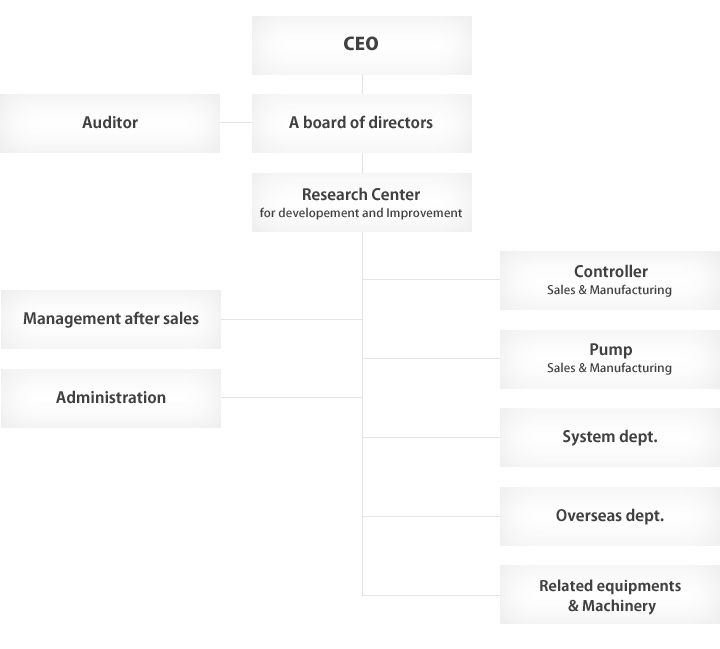Click the '& Machinery' text line
The width and height of the screenshot is (720, 649).
pos(612,606)
